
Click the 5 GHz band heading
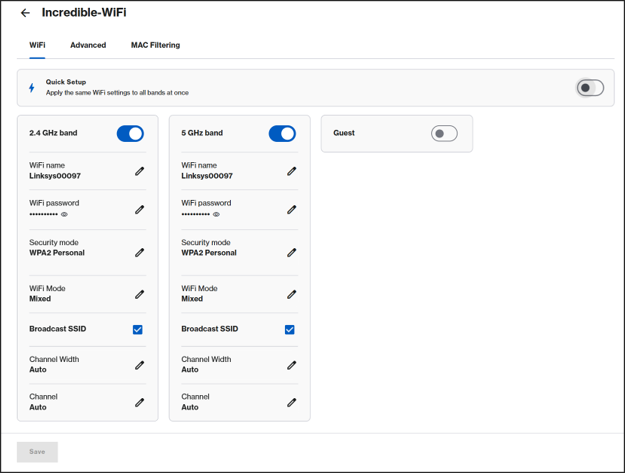coord(202,133)
